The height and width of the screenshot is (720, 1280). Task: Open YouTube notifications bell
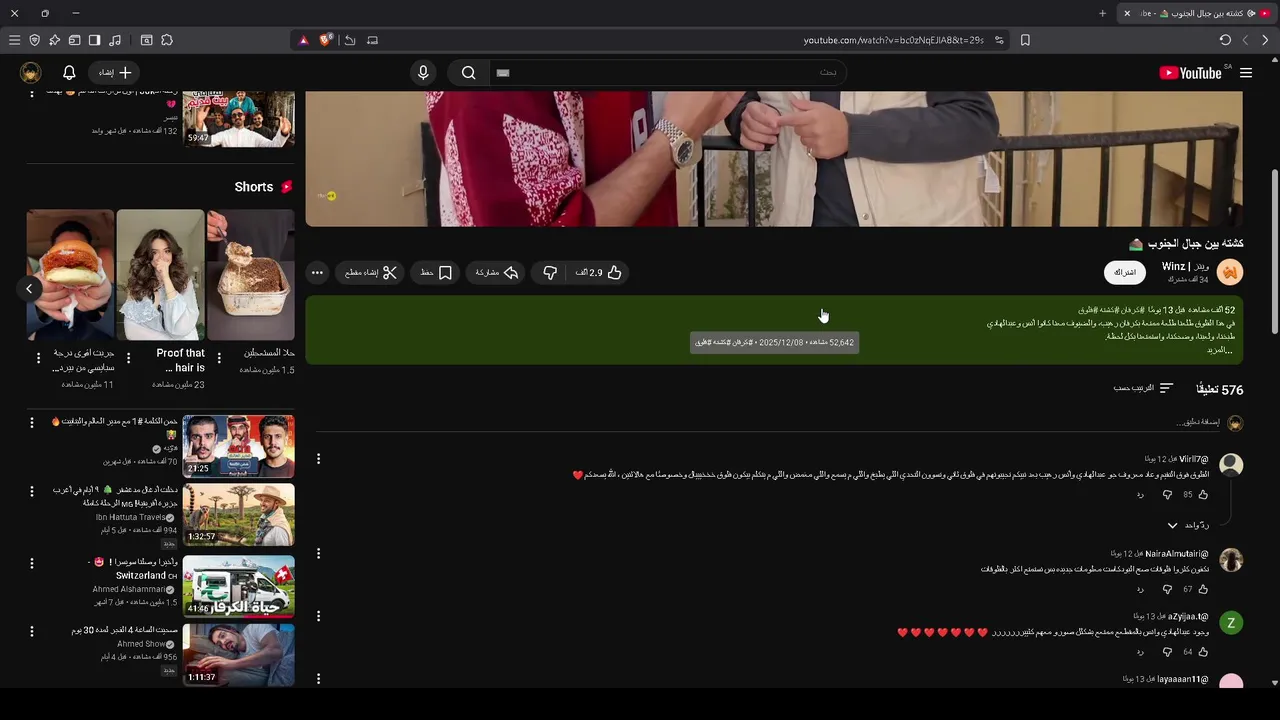[x=69, y=73]
